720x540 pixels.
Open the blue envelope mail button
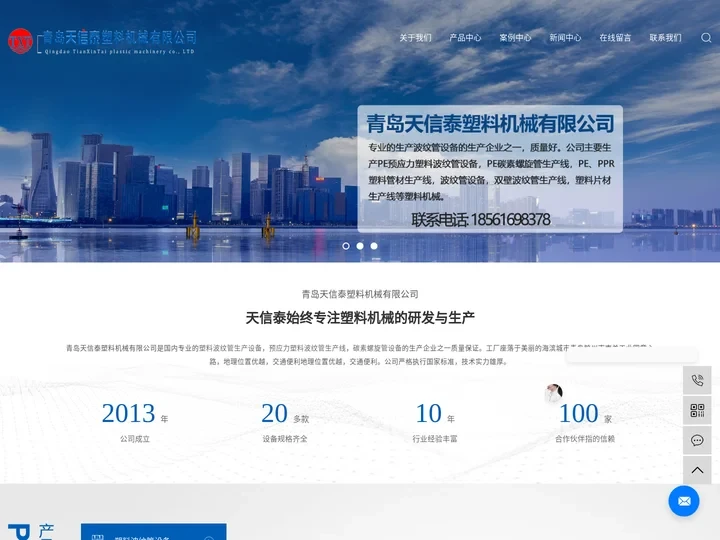pyautogui.click(x=684, y=501)
